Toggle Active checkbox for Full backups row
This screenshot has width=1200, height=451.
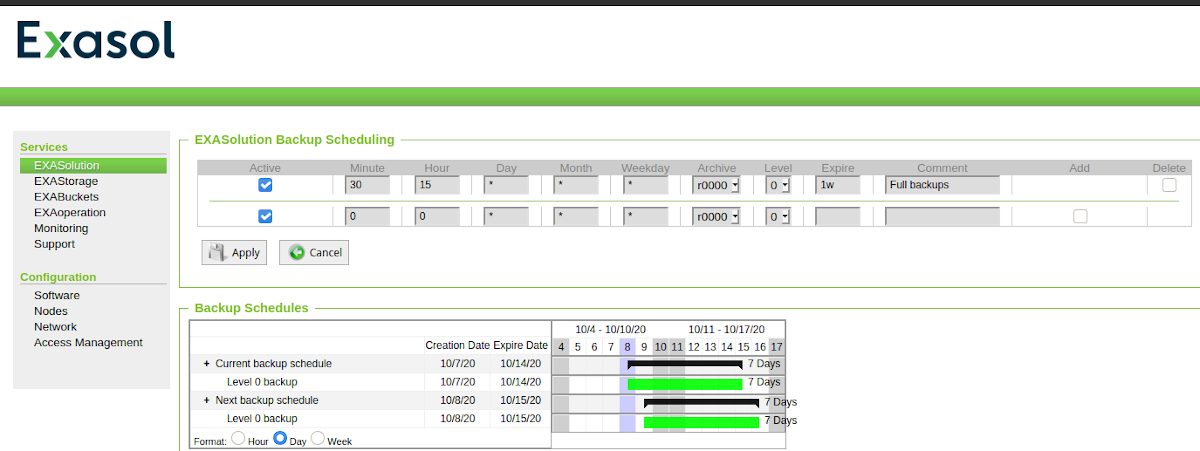[x=265, y=185]
